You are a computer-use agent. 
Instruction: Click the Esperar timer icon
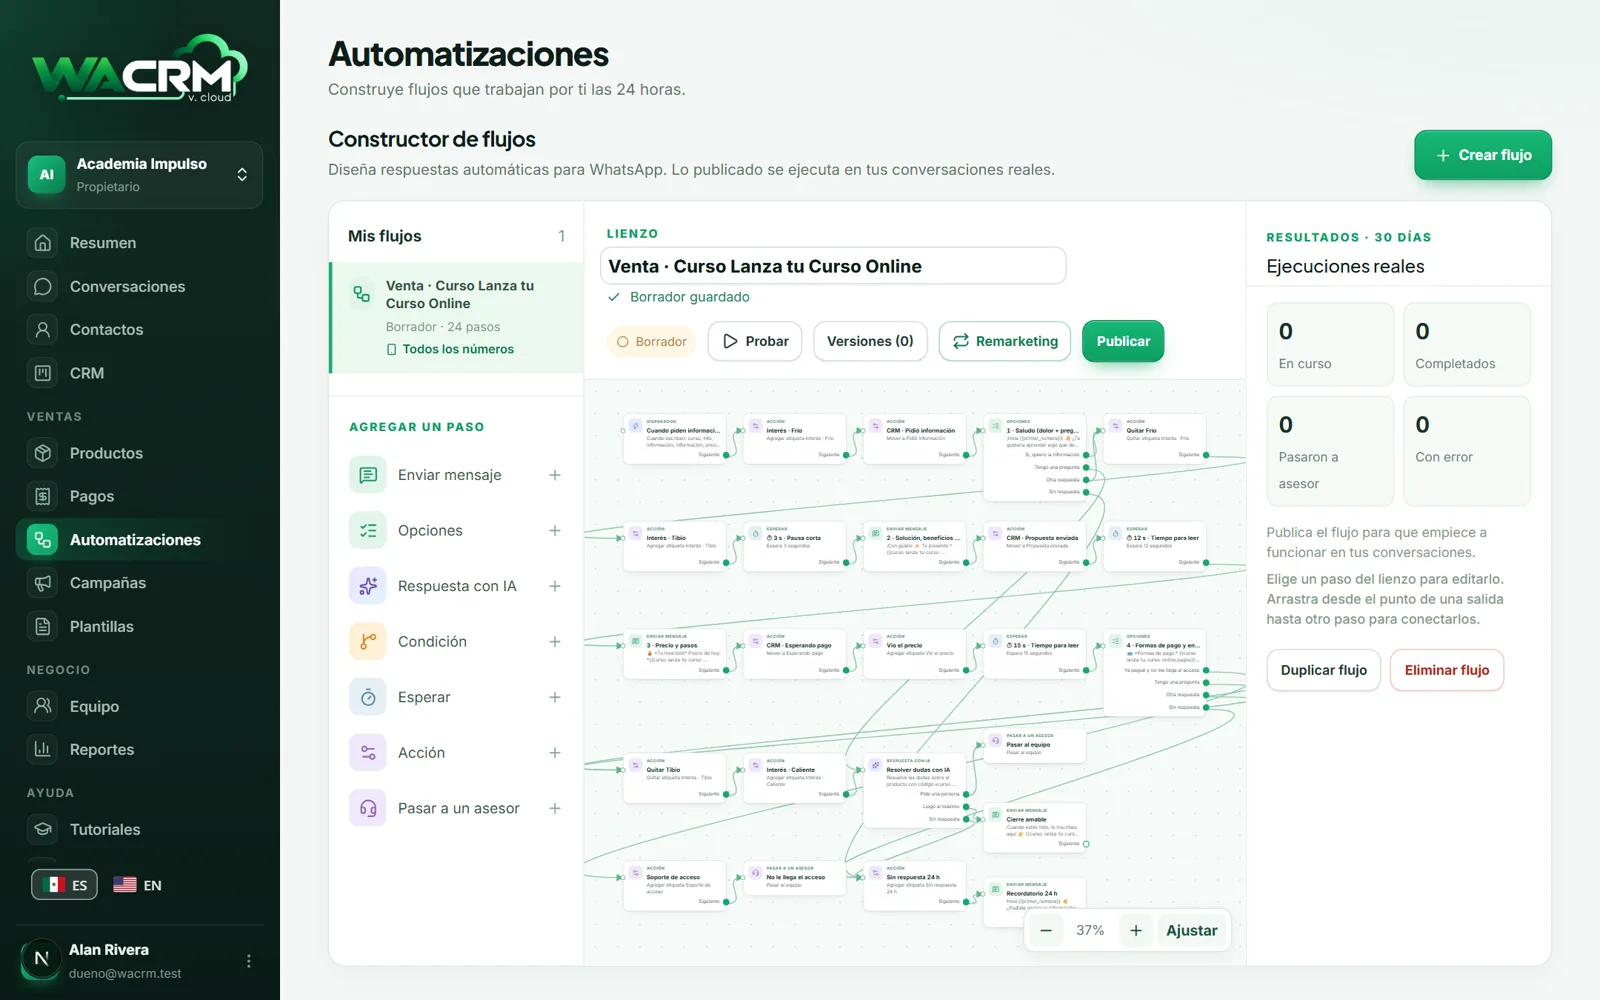pos(368,697)
